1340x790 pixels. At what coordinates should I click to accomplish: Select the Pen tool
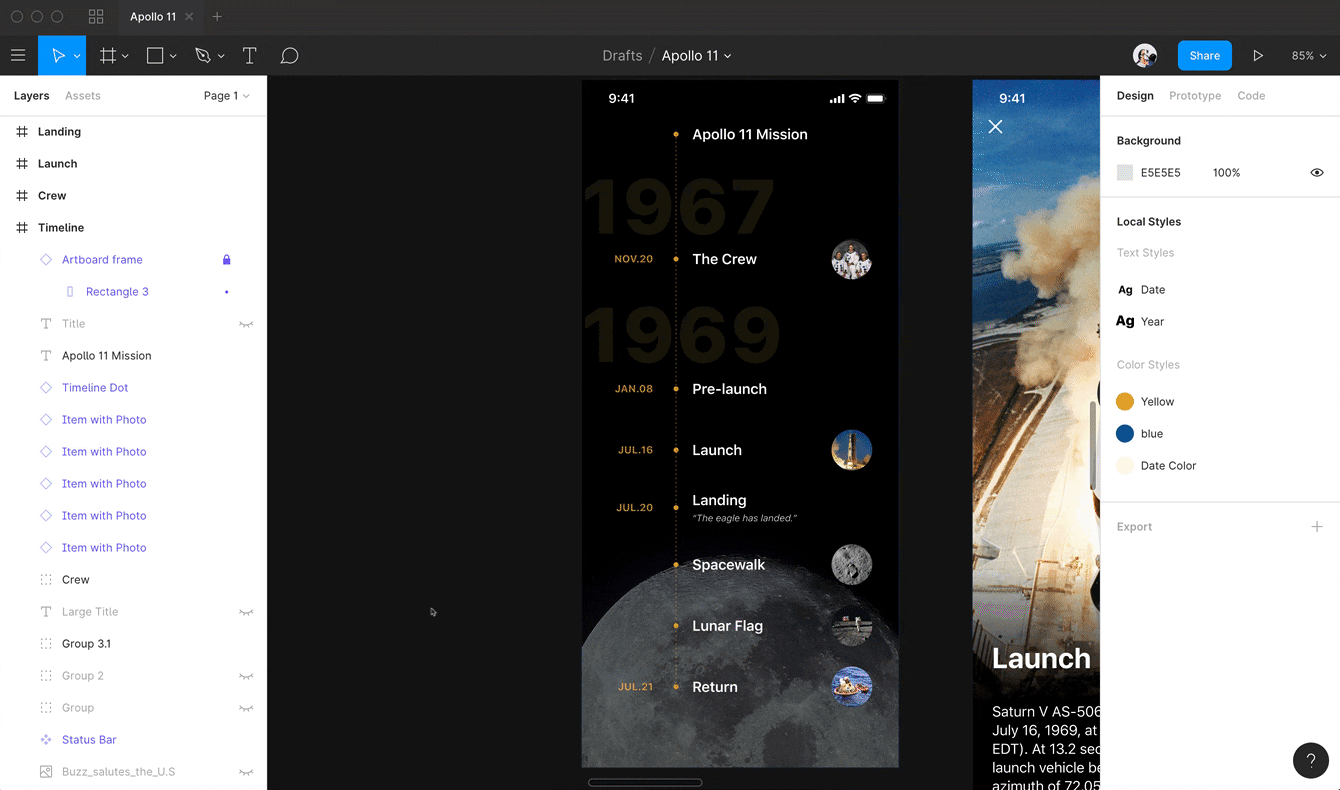203,56
